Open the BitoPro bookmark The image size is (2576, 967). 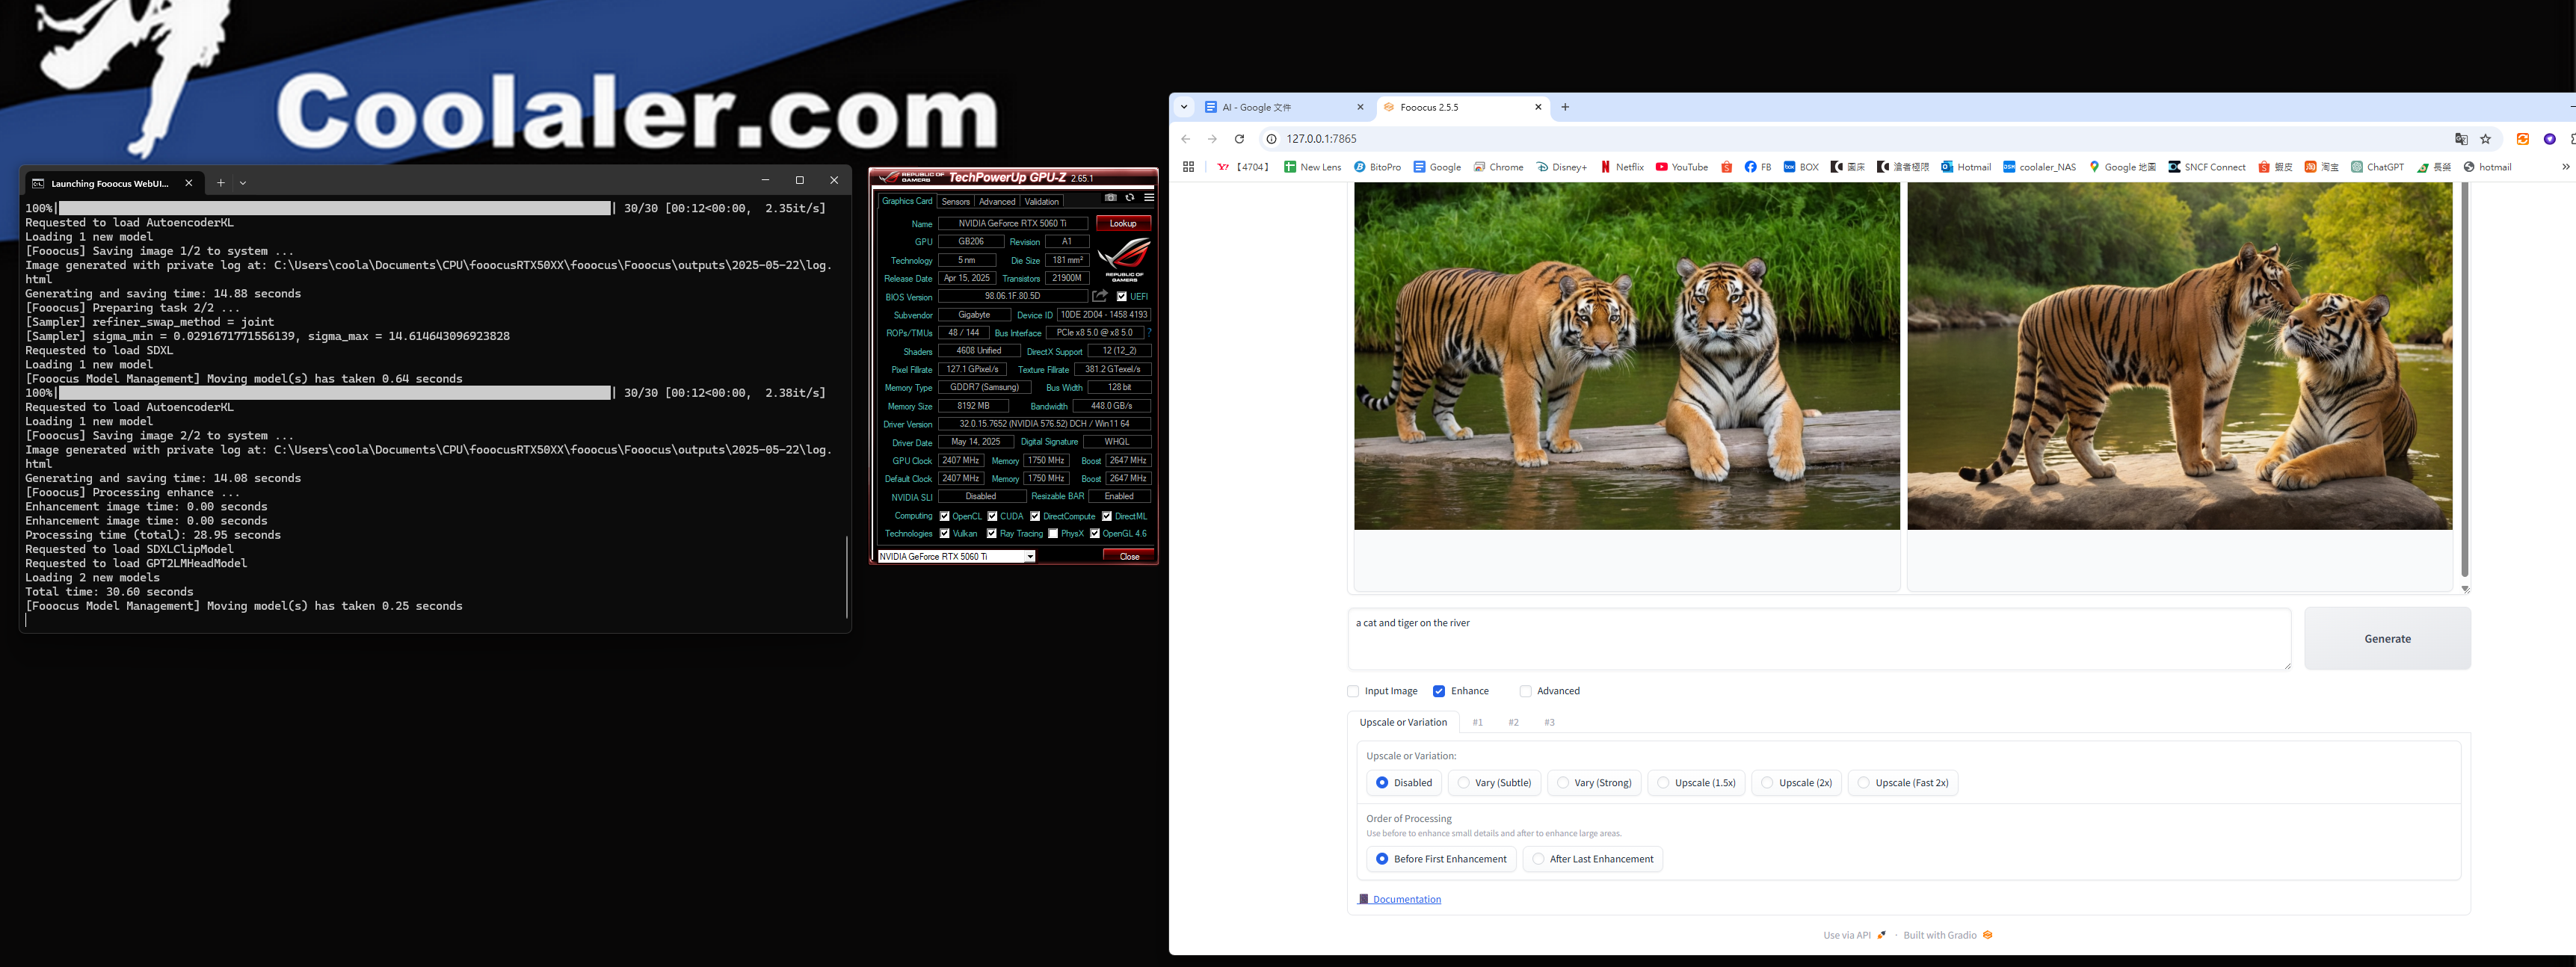(x=1377, y=167)
